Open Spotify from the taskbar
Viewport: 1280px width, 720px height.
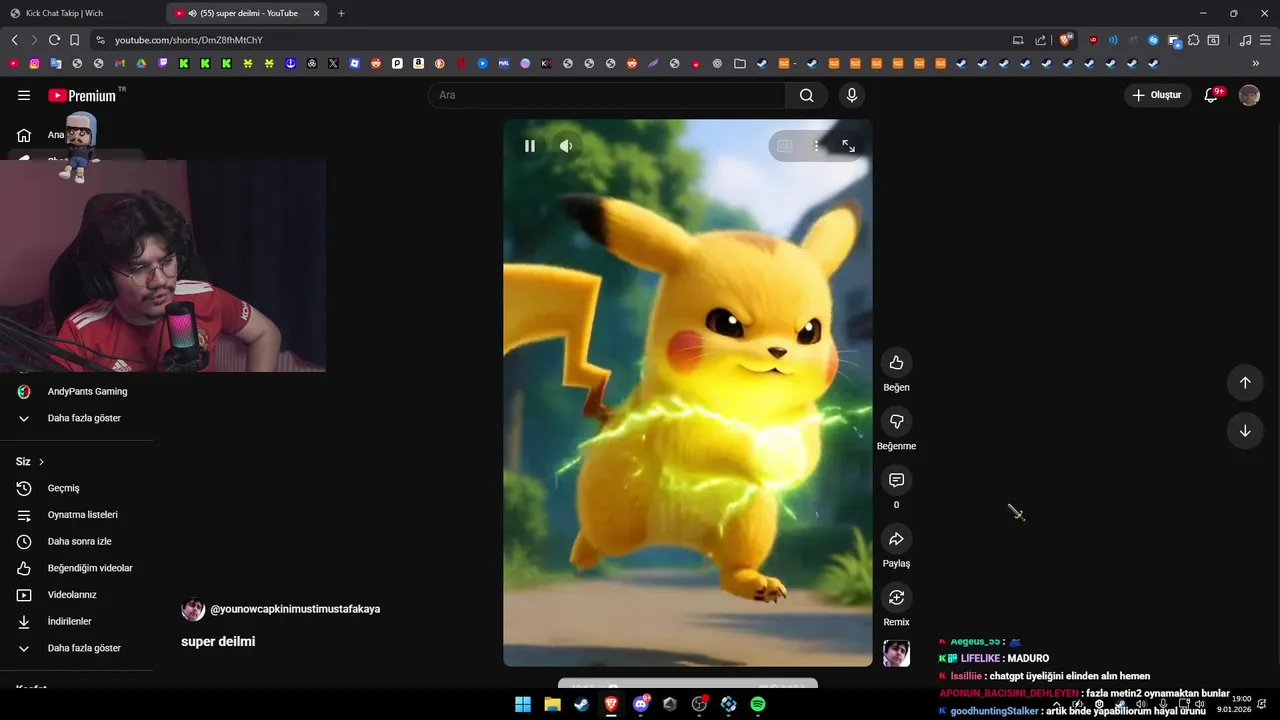758,704
